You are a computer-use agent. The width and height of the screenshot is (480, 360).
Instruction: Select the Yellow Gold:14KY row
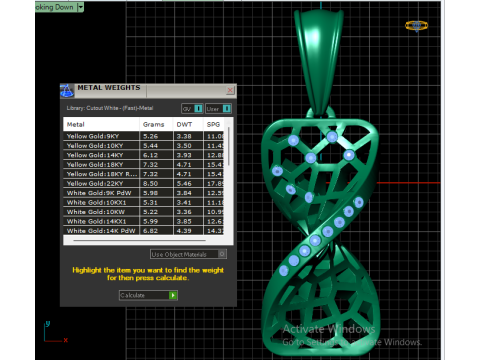click(x=143, y=155)
